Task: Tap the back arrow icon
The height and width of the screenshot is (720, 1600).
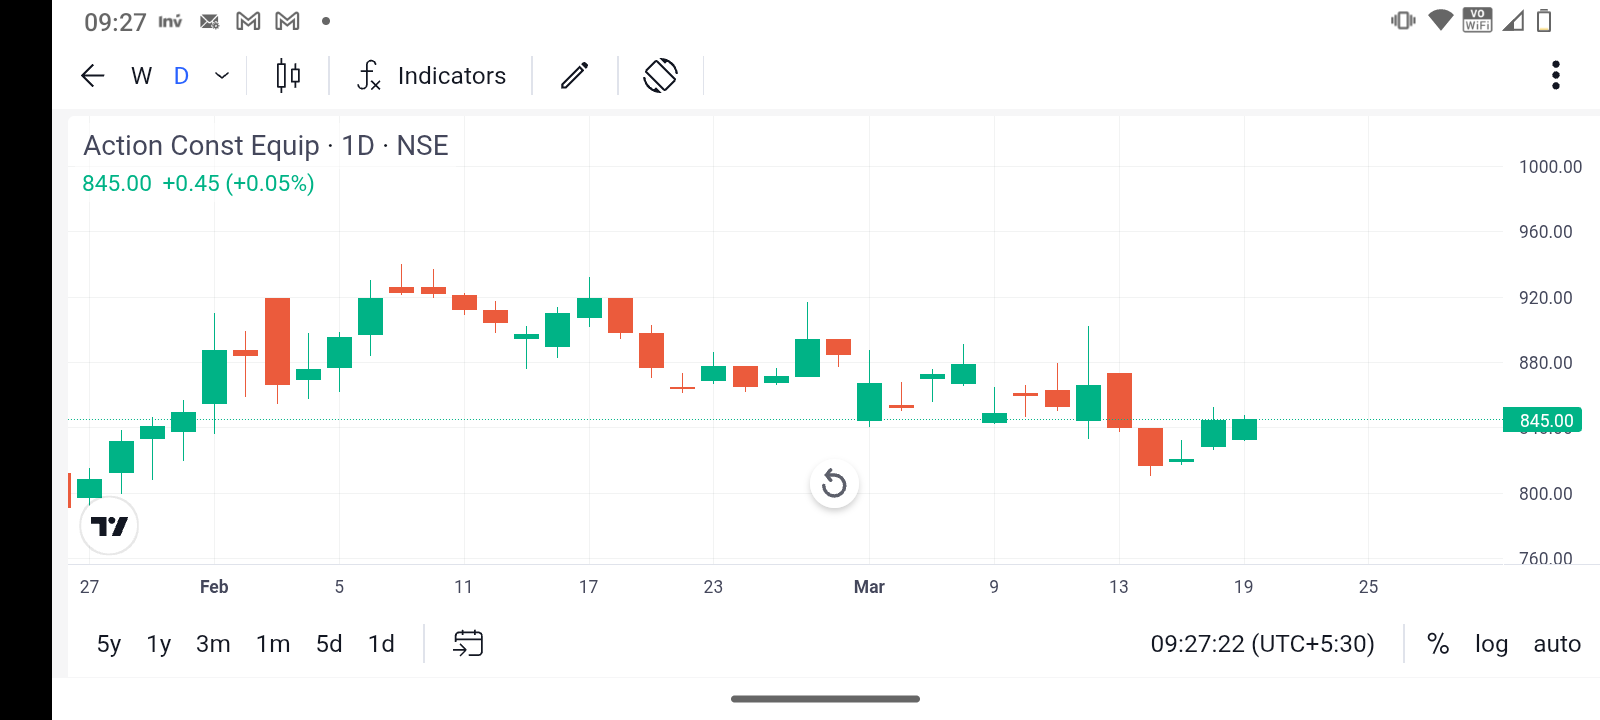Action: 93,76
